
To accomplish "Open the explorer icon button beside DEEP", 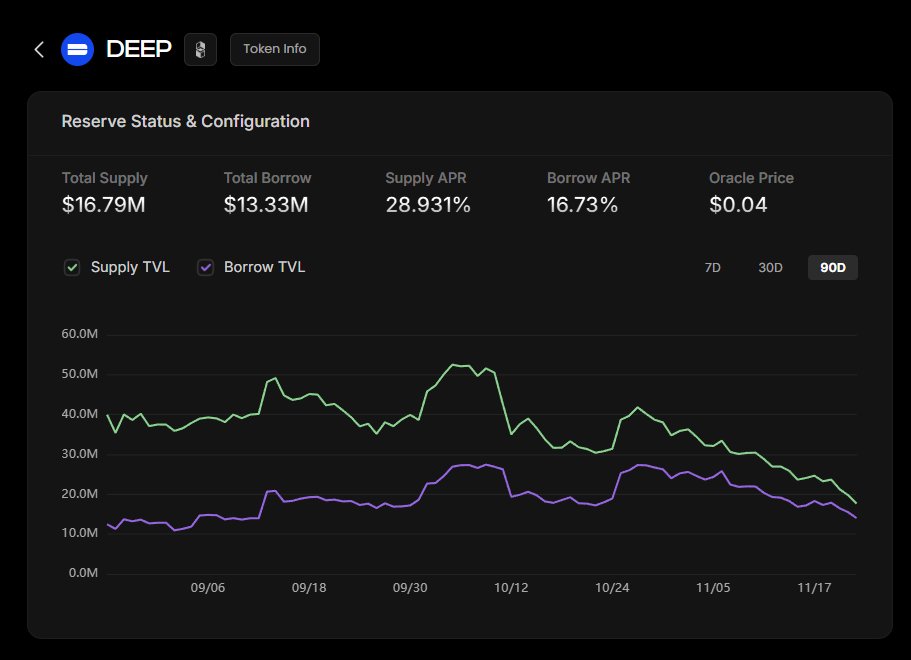I will point(200,49).
